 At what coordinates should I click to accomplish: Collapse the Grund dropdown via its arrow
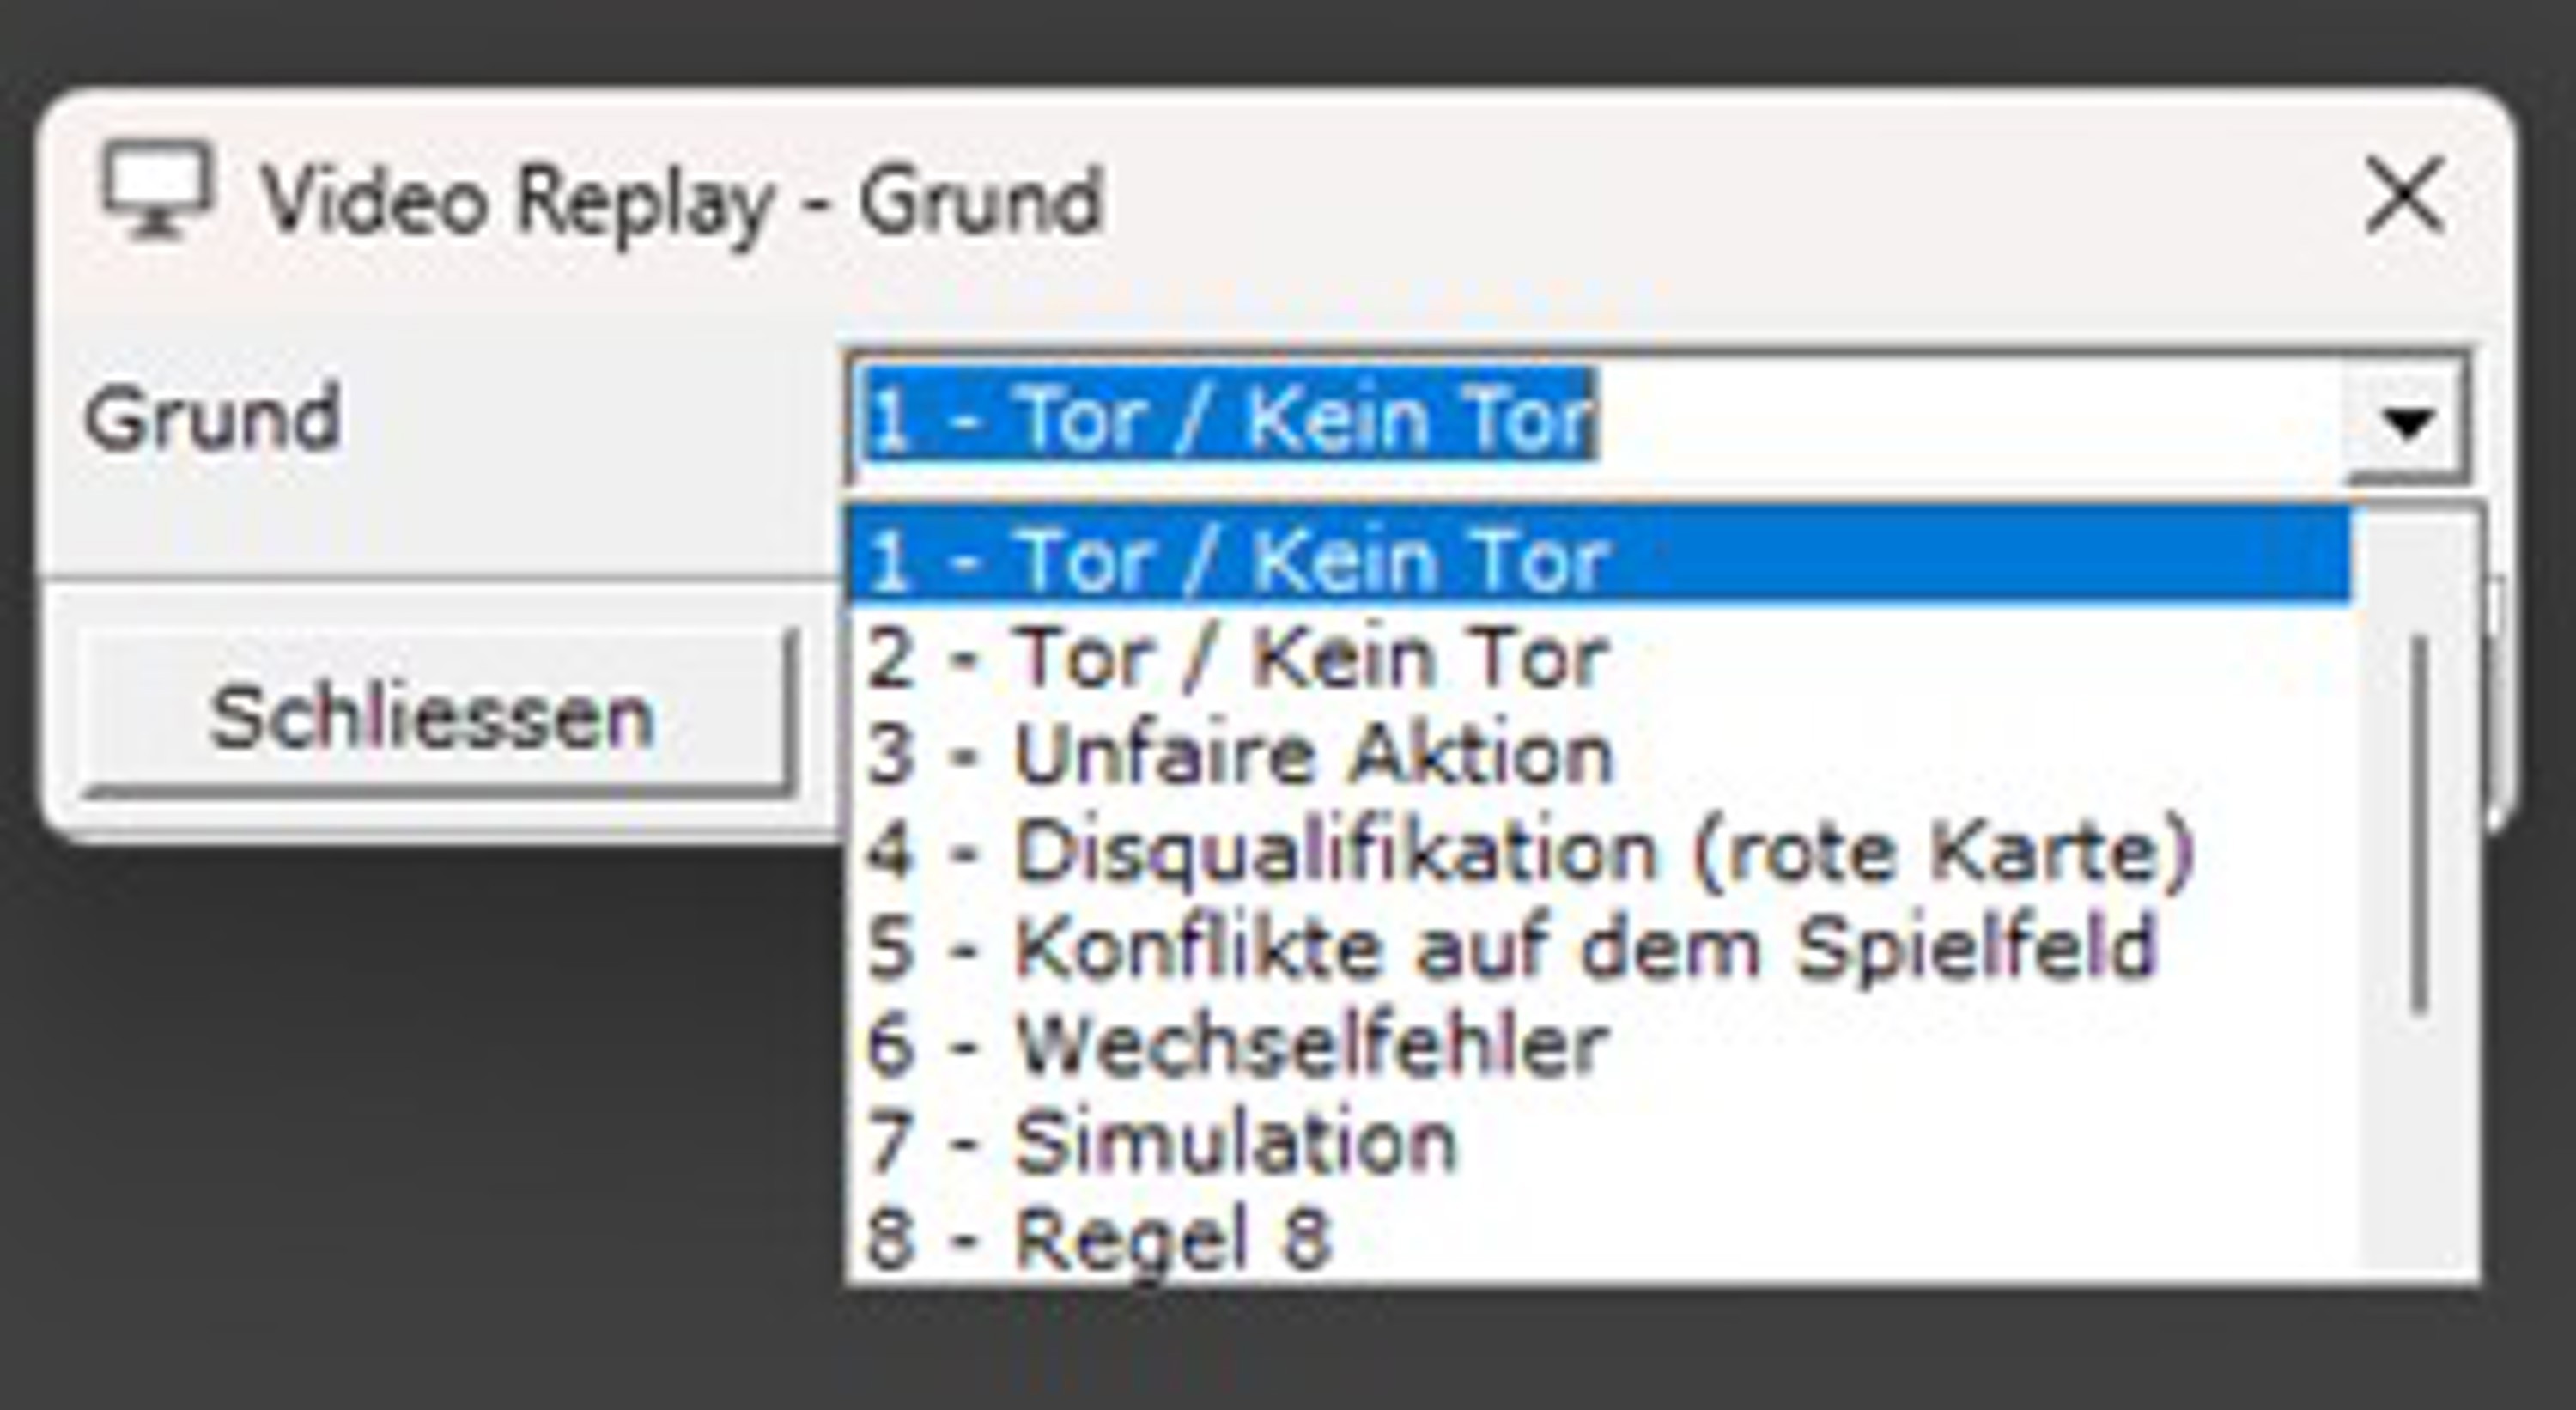coord(2408,420)
